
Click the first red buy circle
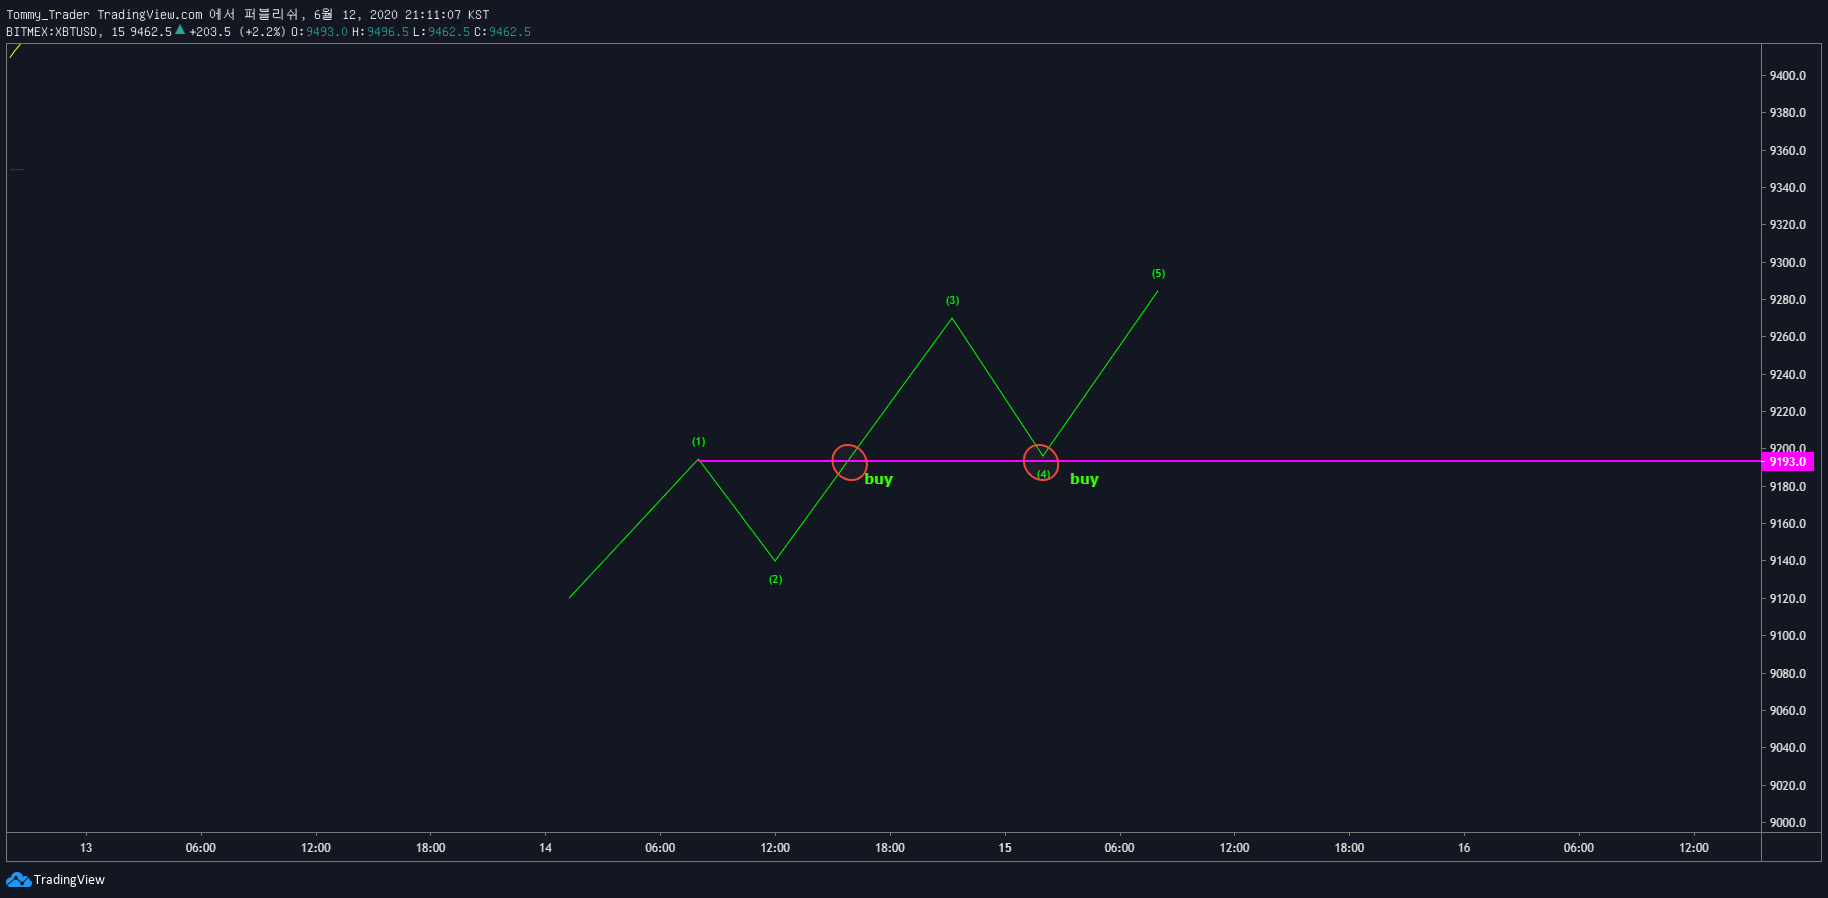click(x=849, y=462)
